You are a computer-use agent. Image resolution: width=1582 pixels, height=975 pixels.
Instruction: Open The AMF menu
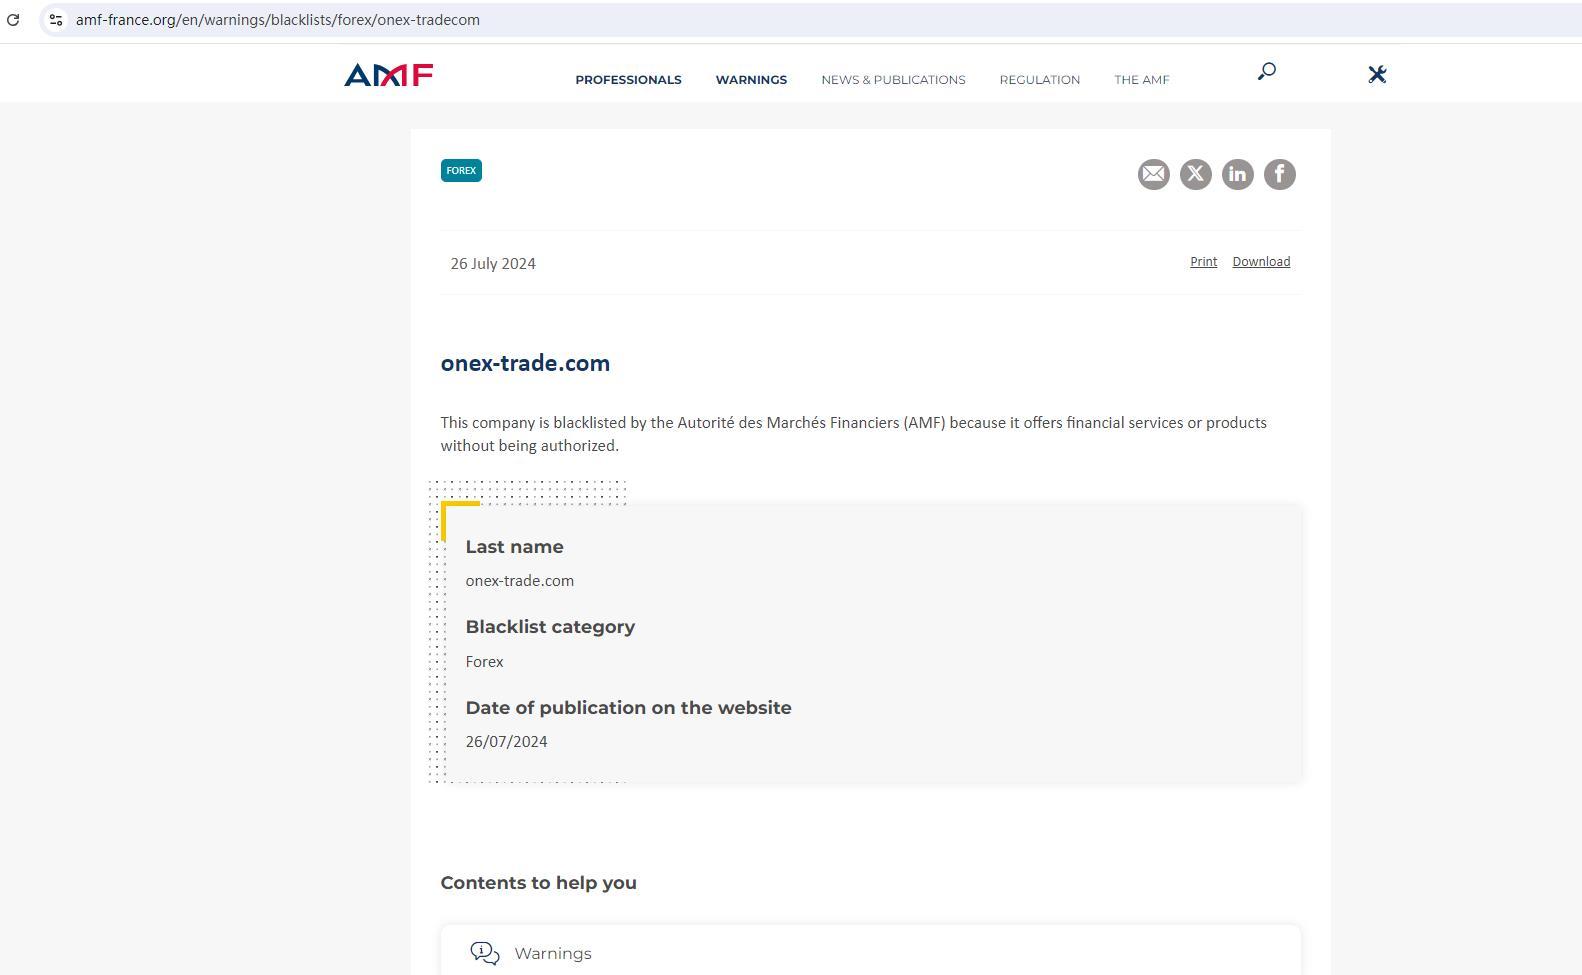(1141, 80)
